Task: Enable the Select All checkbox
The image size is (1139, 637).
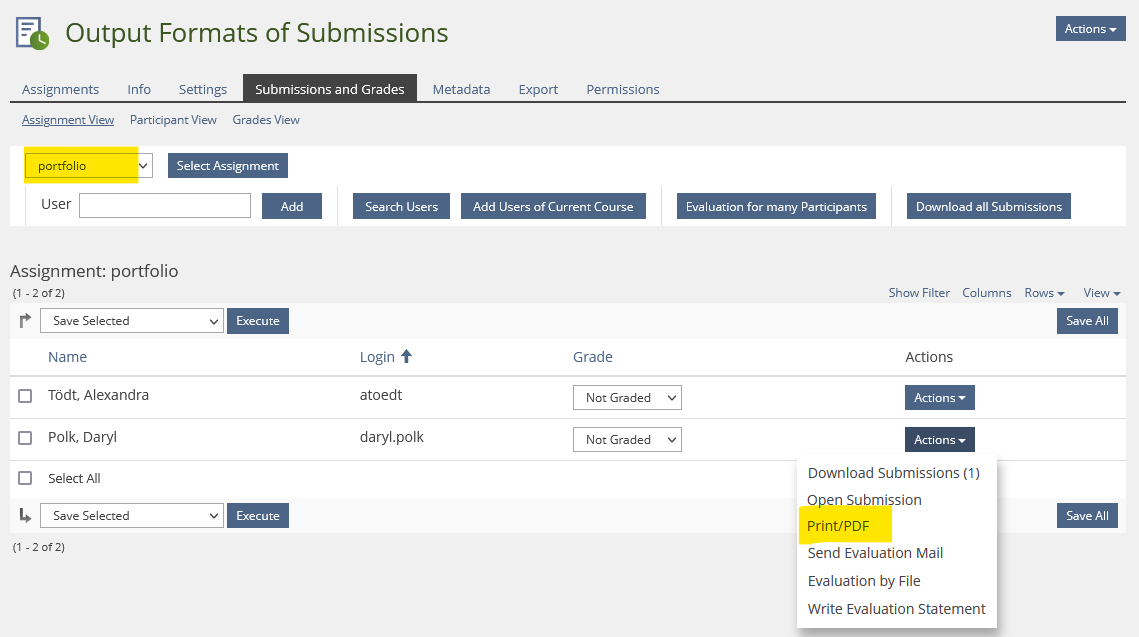Action: pos(25,478)
